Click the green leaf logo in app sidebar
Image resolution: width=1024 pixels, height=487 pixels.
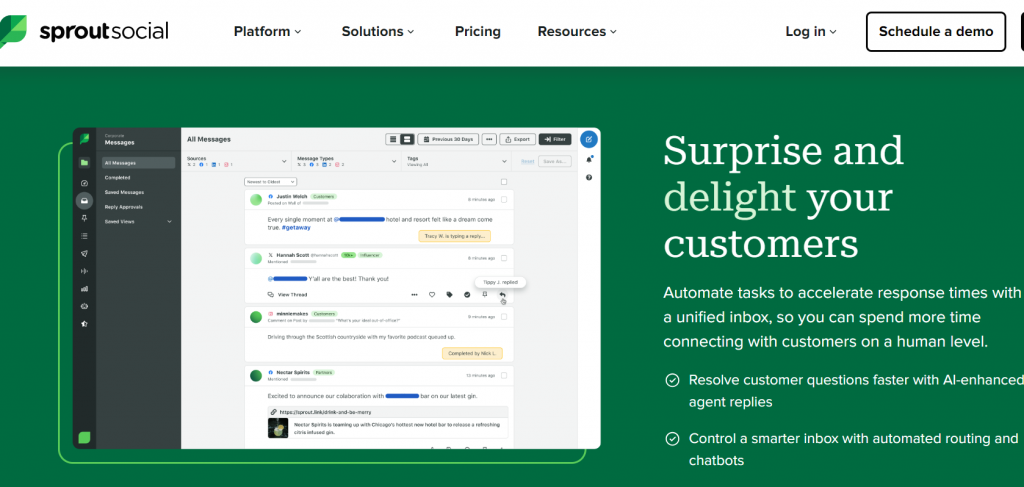[x=84, y=138]
